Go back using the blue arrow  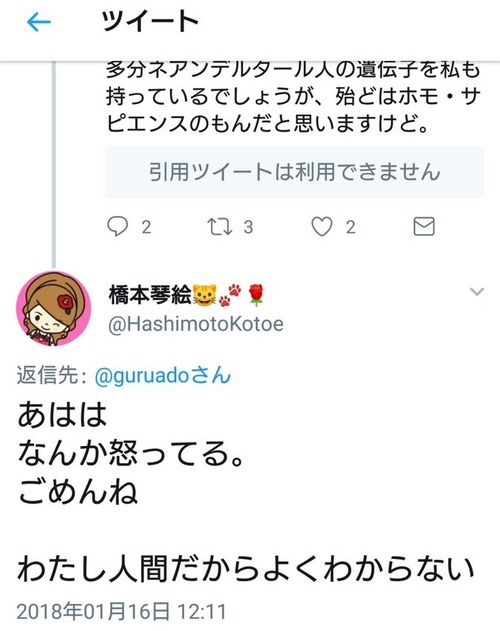38,21
